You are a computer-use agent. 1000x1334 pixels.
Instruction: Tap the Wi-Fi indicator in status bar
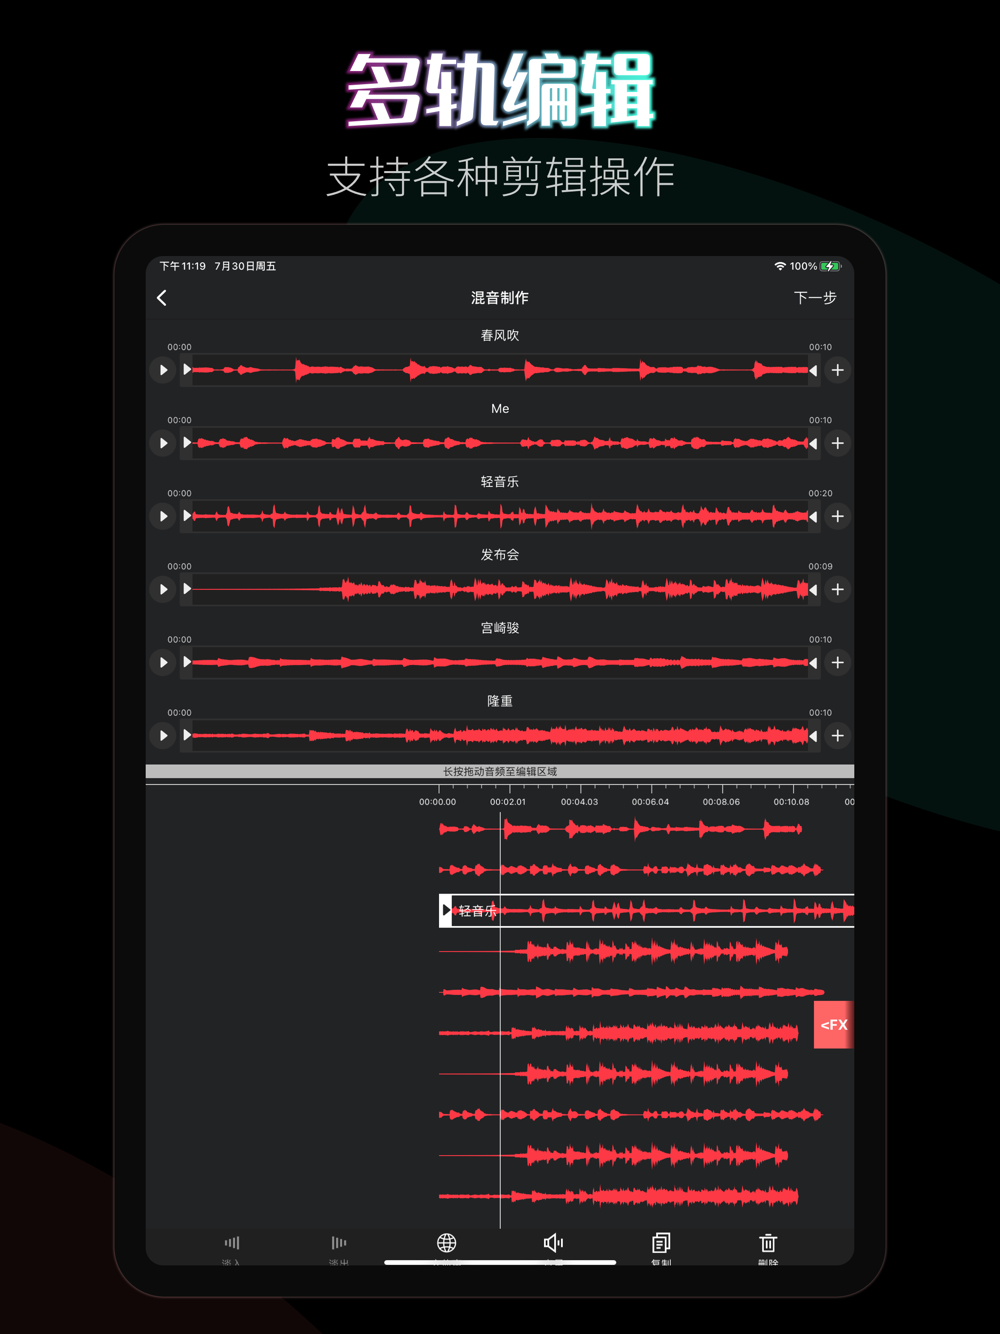pyautogui.click(x=780, y=266)
